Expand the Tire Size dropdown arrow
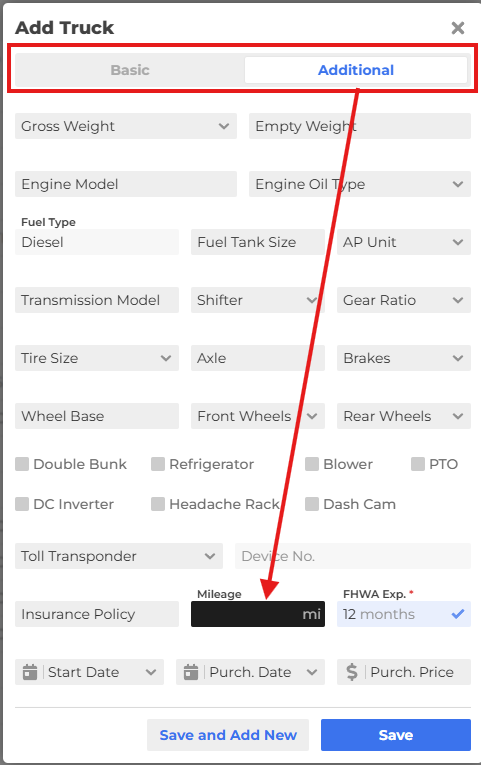The width and height of the screenshot is (481, 765). (166, 358)
